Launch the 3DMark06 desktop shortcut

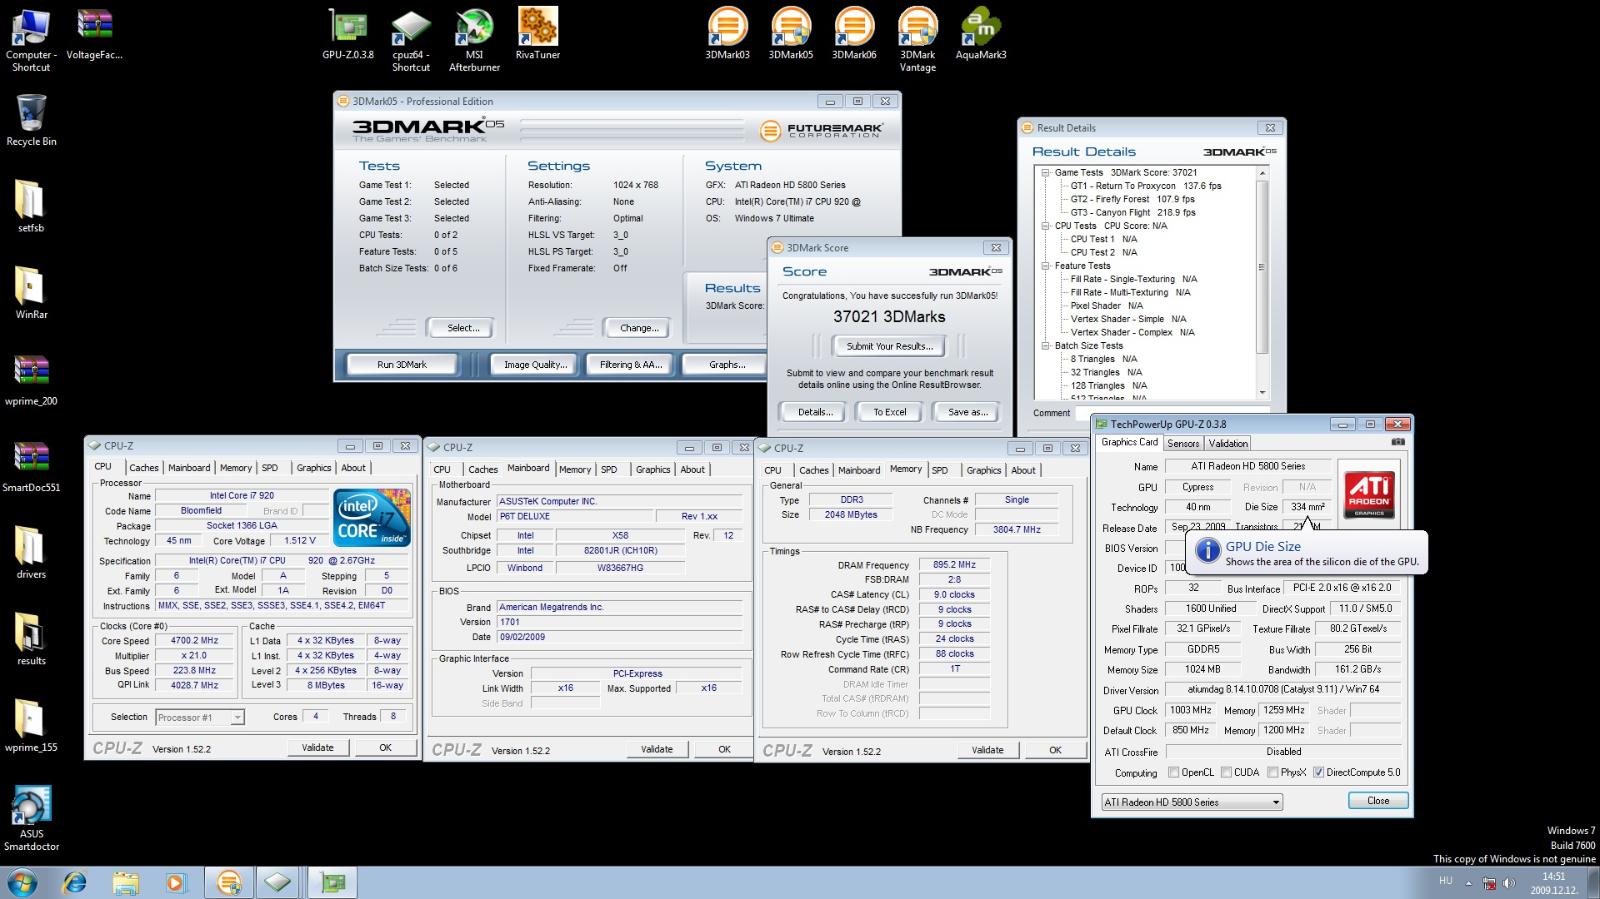tap(854, 35)
